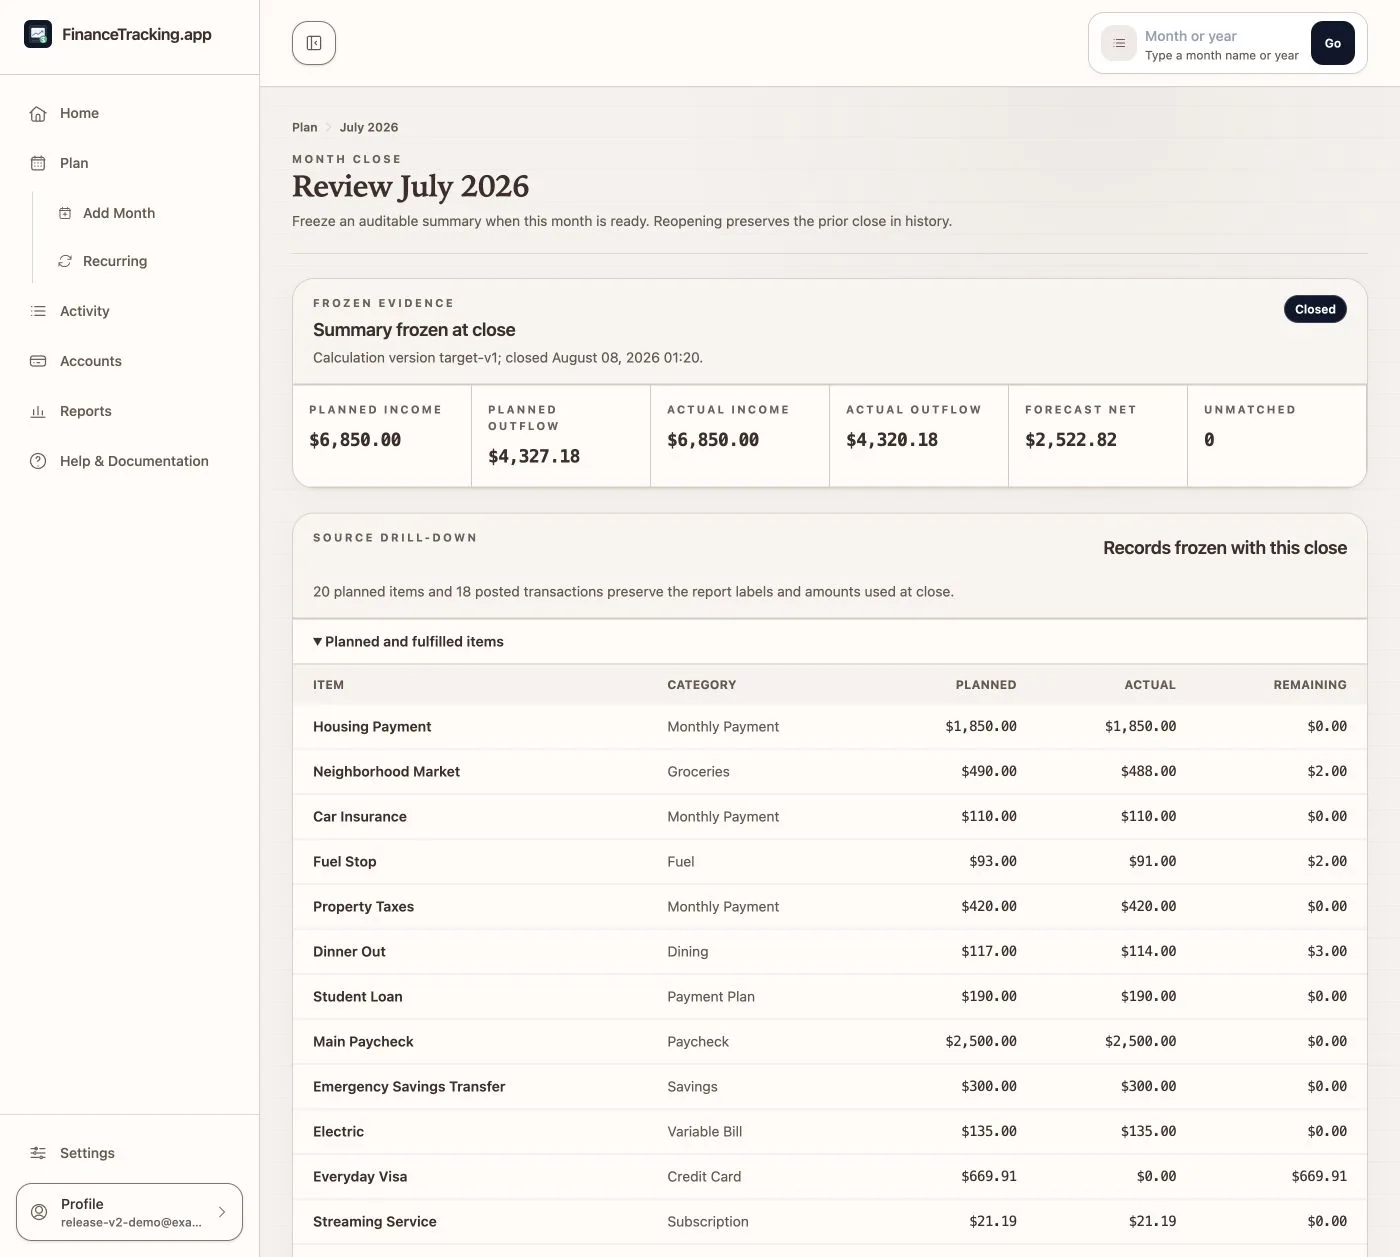Click the Accounts card icon
Image resolution: width=1400 pixels, height=1257 pixels.
38,361
